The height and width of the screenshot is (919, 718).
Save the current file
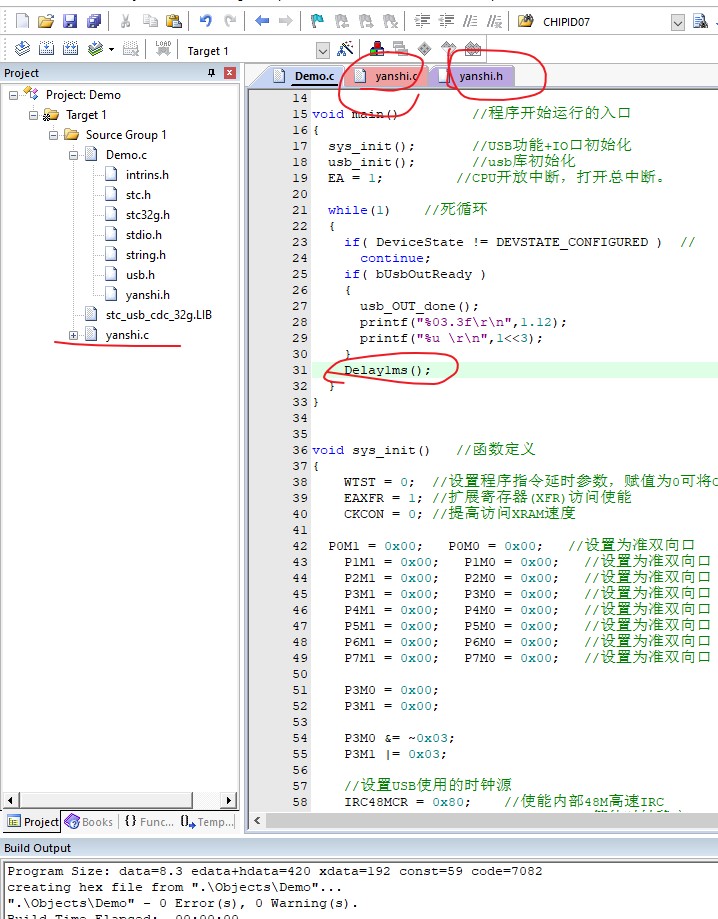pos(70,22)
